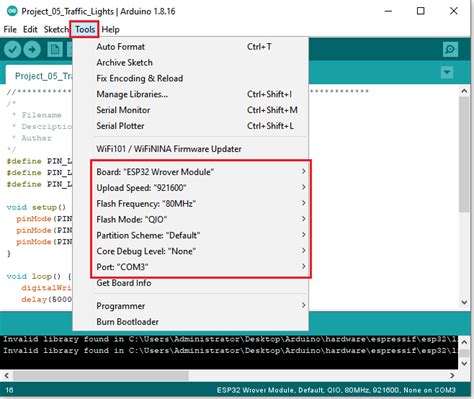The height and width of the screenshot is (399, 474).
Task: Click horizontal scrollbar thumb at bottom
Action: 101,376
